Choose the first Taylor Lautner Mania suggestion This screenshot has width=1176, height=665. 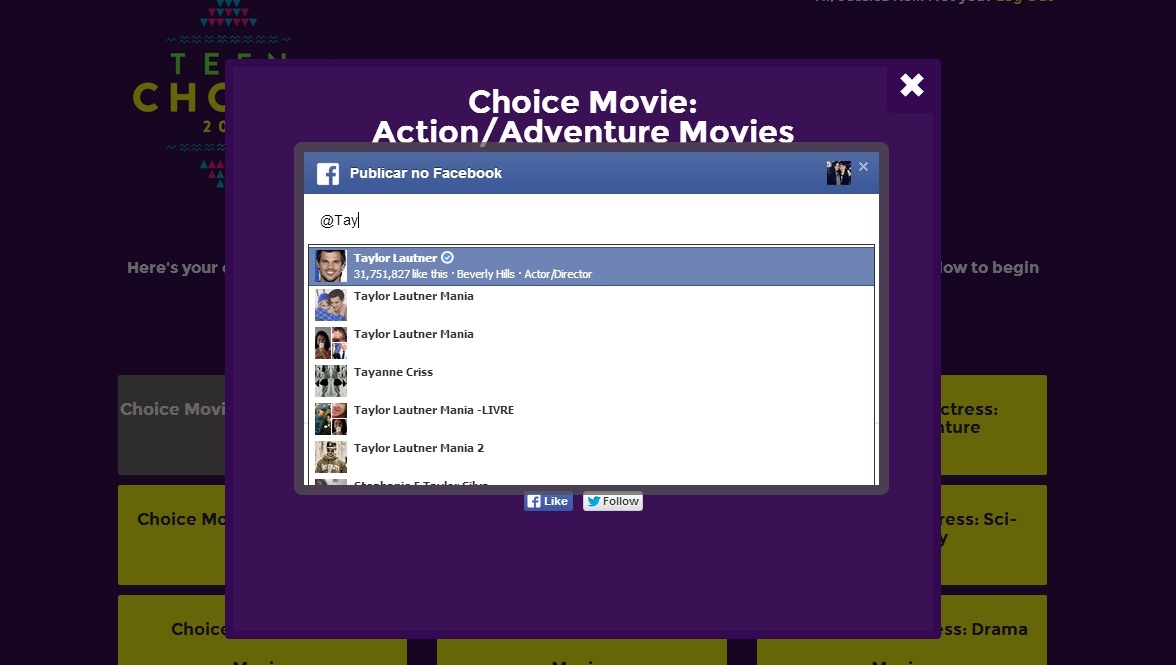[x=591, y=304]
